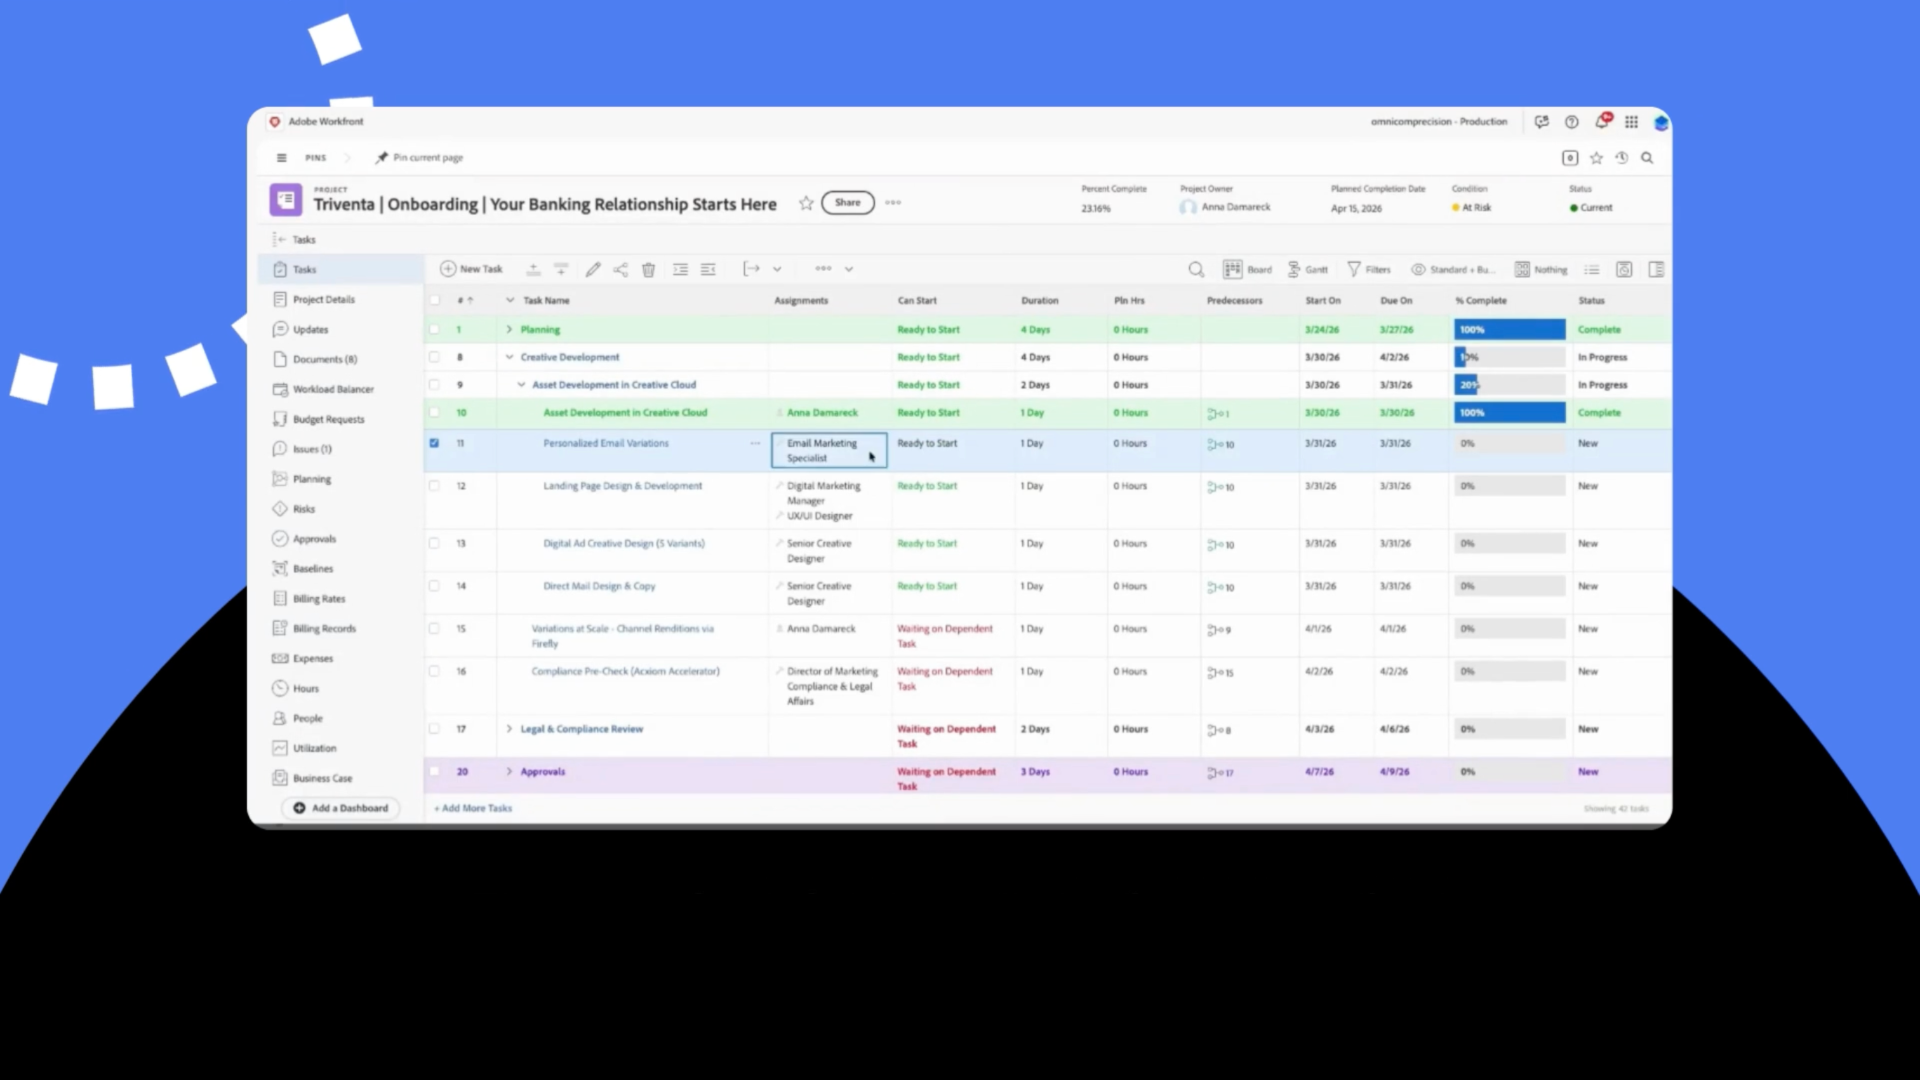Click the share icon in task toolbar
Viewport: 1920px width, 1080px height.
620,269
